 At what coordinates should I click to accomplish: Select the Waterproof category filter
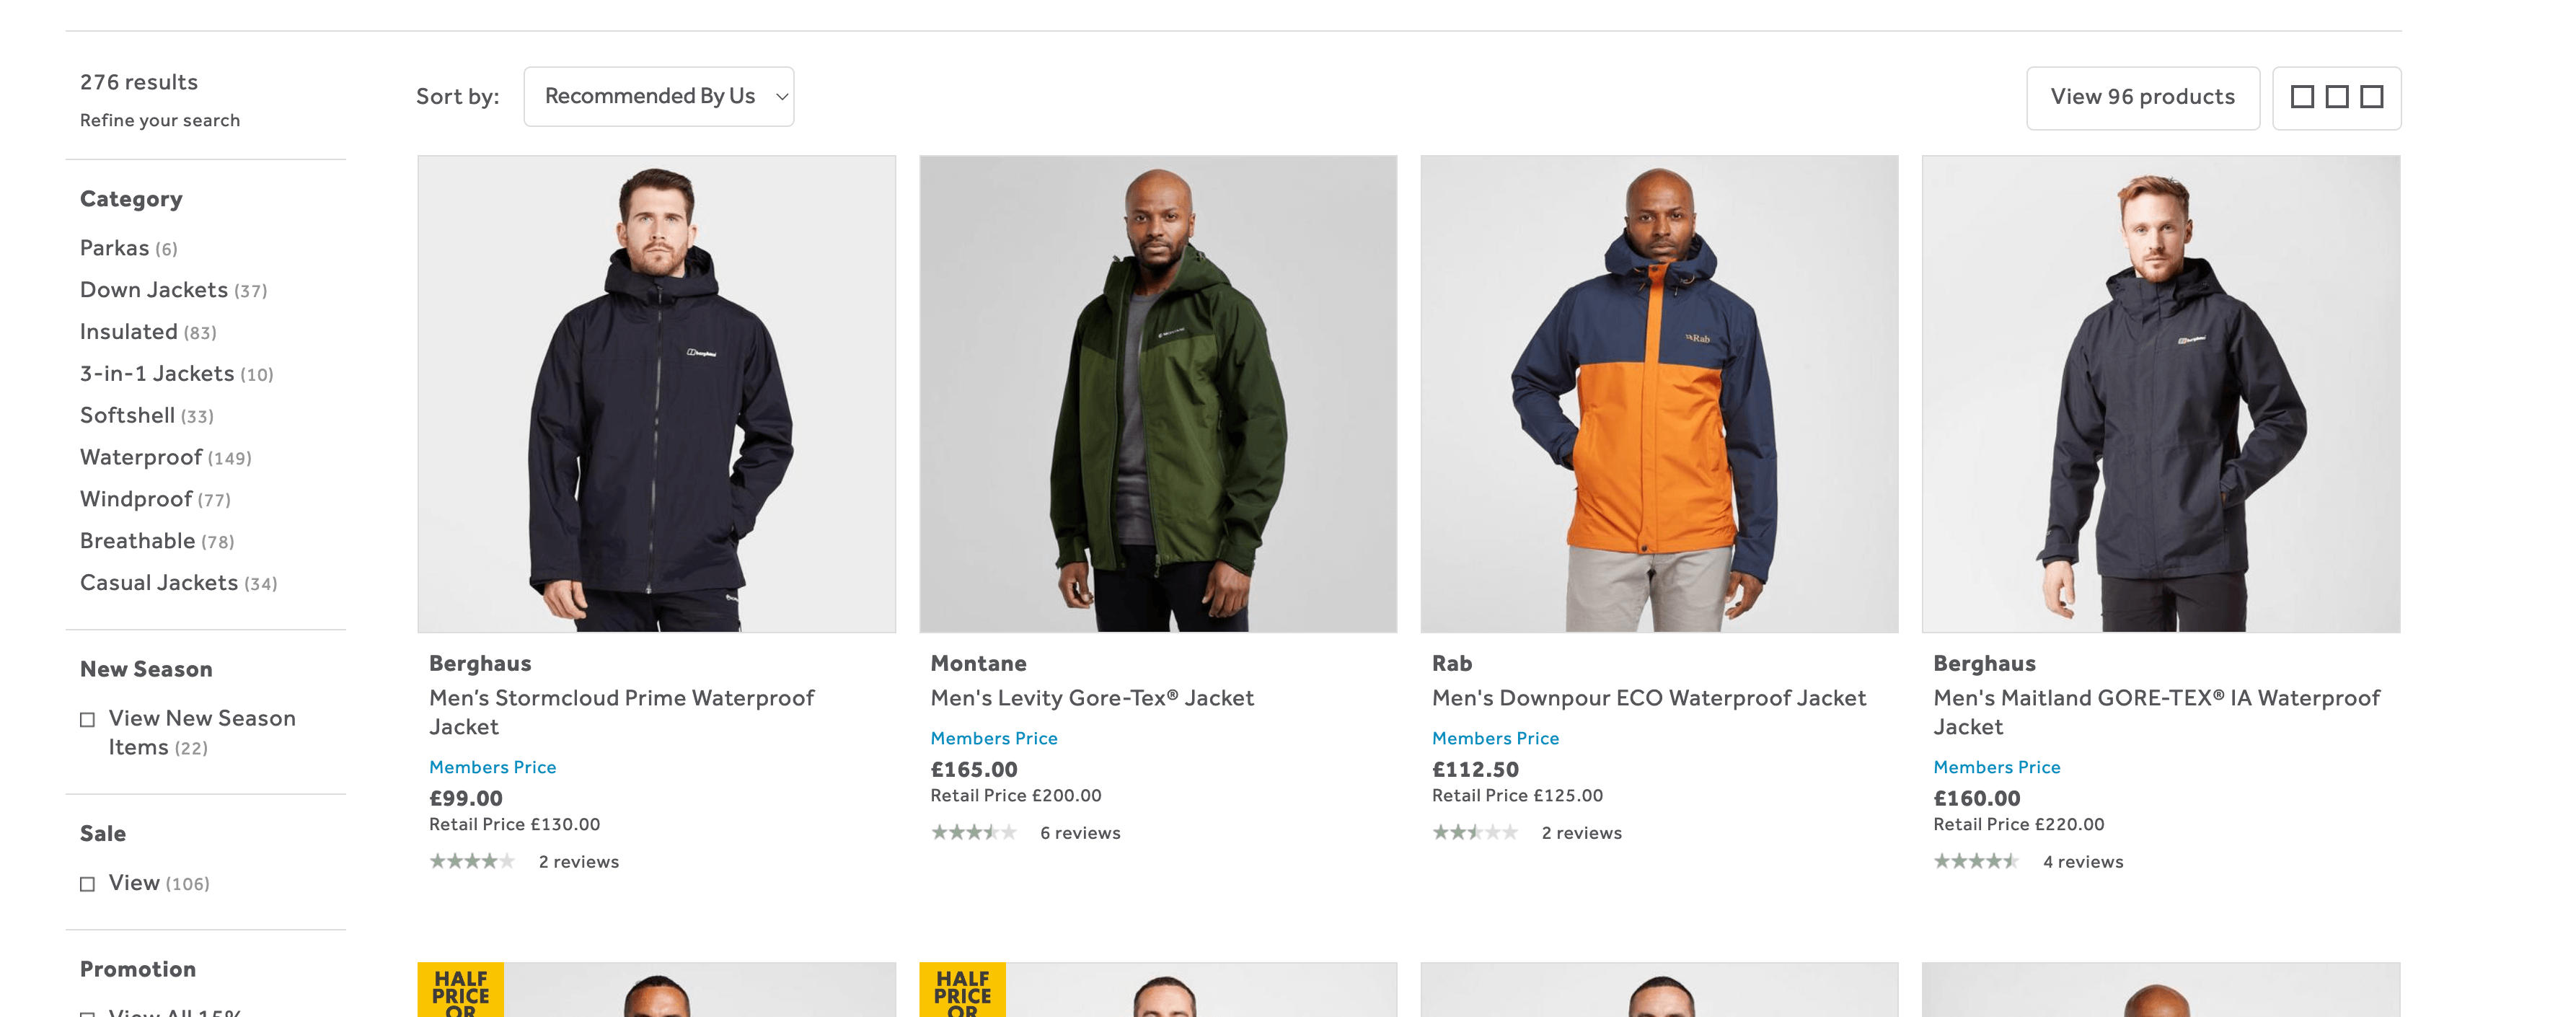140,457
